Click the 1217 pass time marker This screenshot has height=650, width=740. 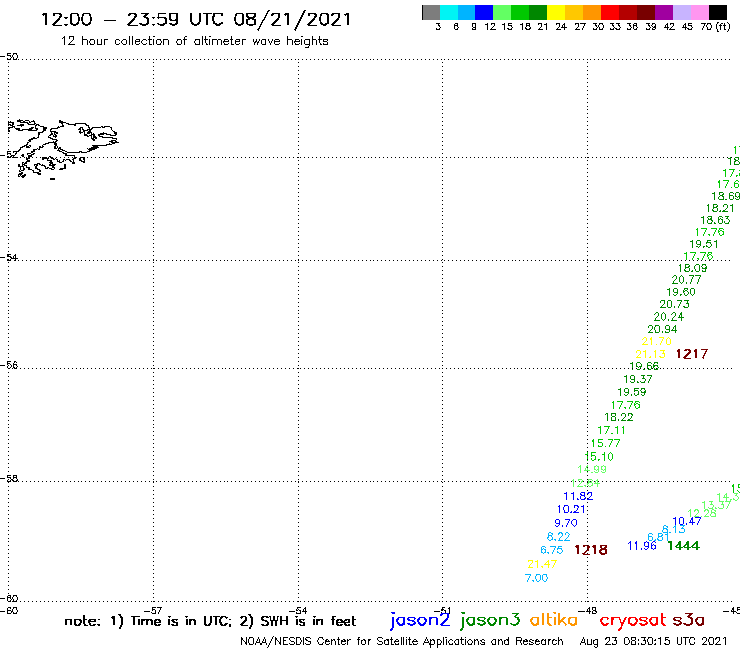pyautogui.click(x=692, y=354)
